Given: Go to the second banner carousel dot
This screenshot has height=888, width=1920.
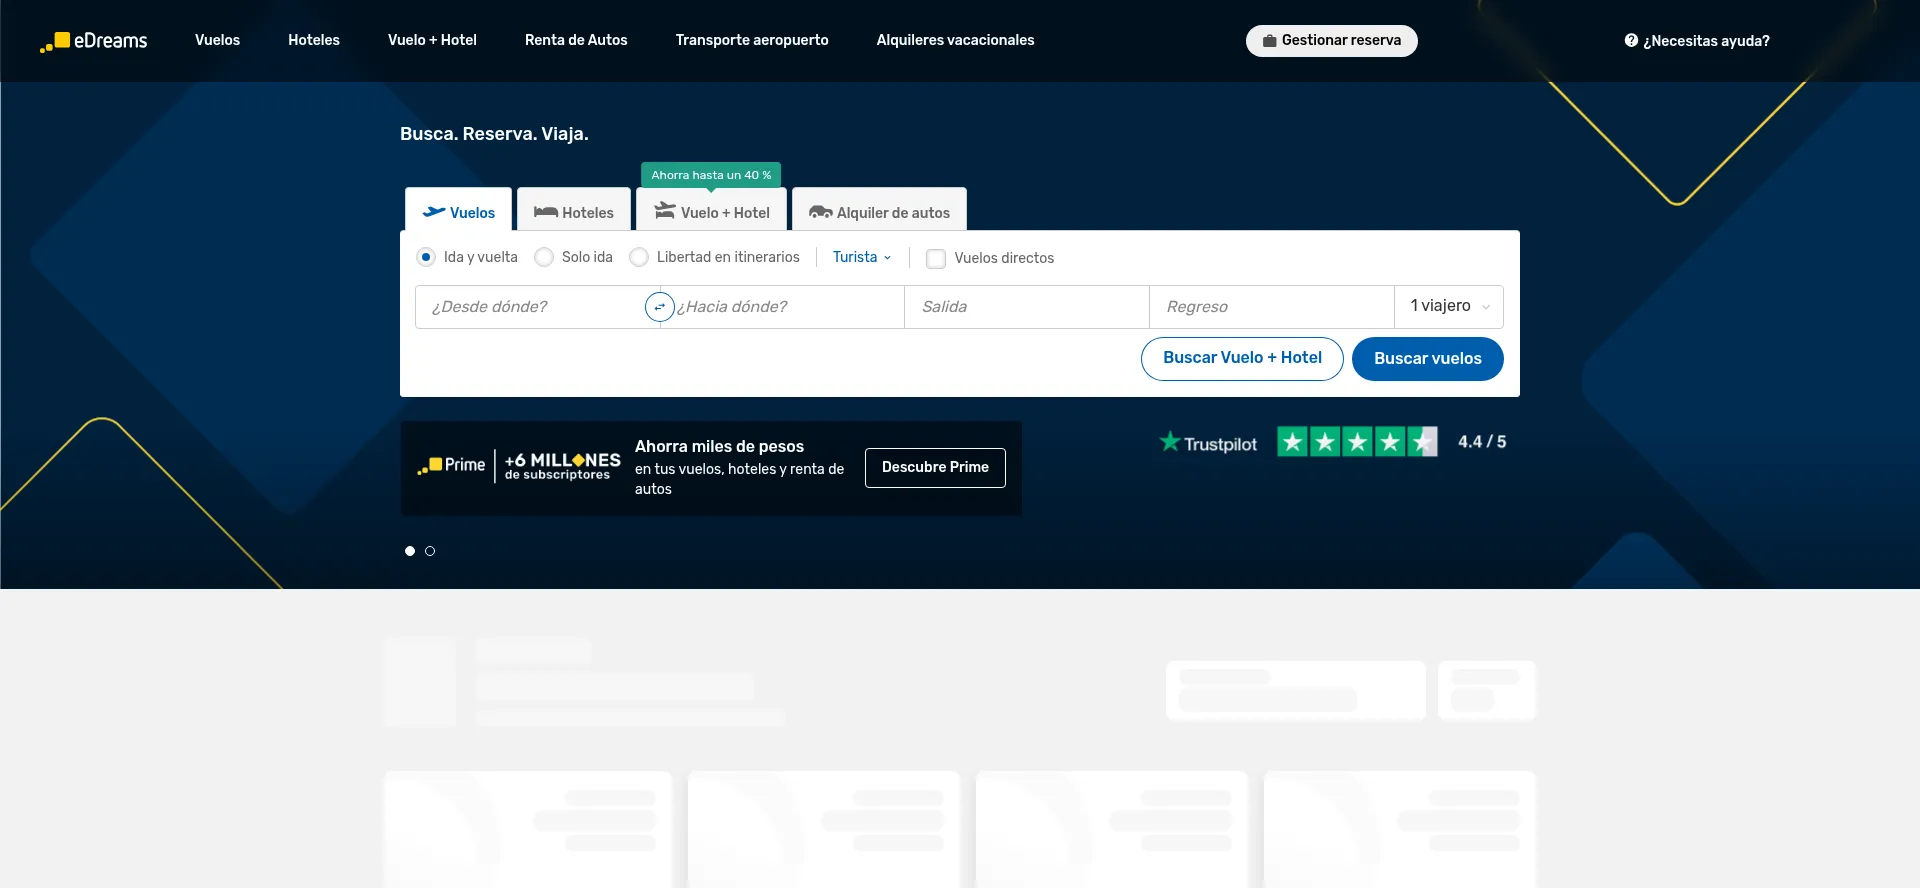Looking at the screenshot, I should click(430, 551).
